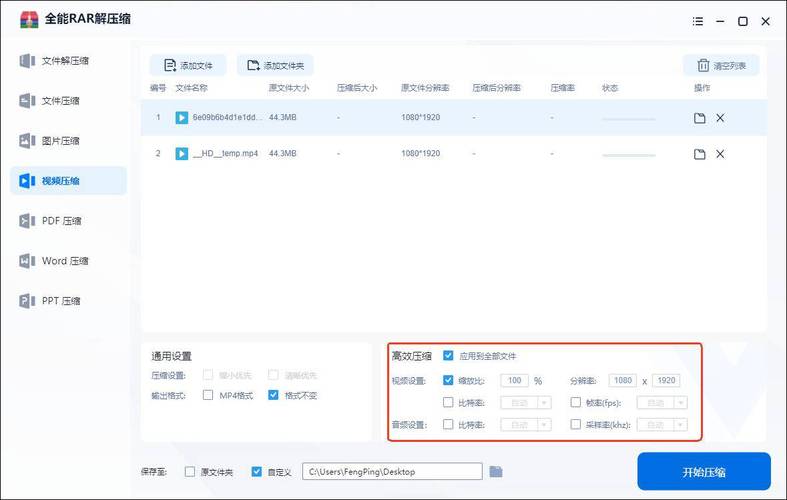787x500 pixels.
Task: Click PDF 压缩 sidebar icon
Action: (x=27, y=221)
